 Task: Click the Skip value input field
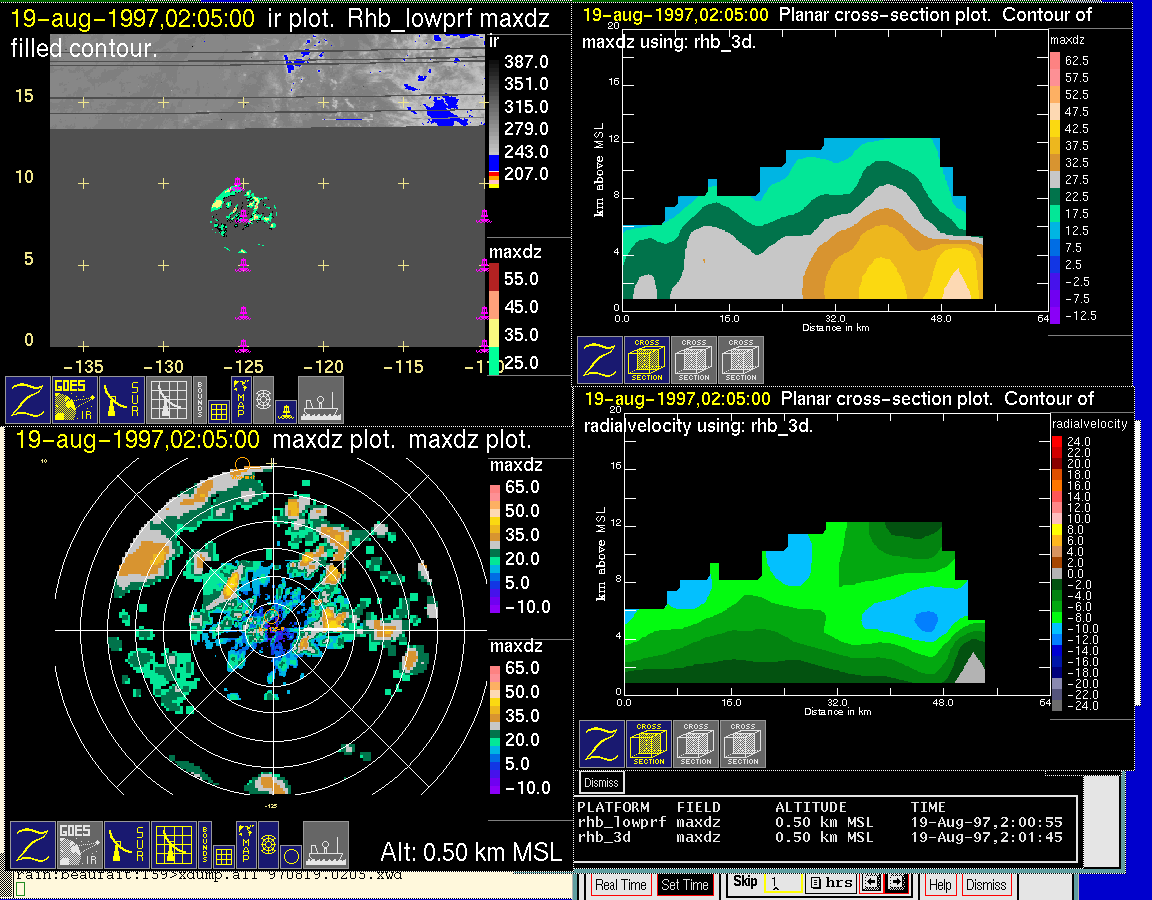click(780, 885)
